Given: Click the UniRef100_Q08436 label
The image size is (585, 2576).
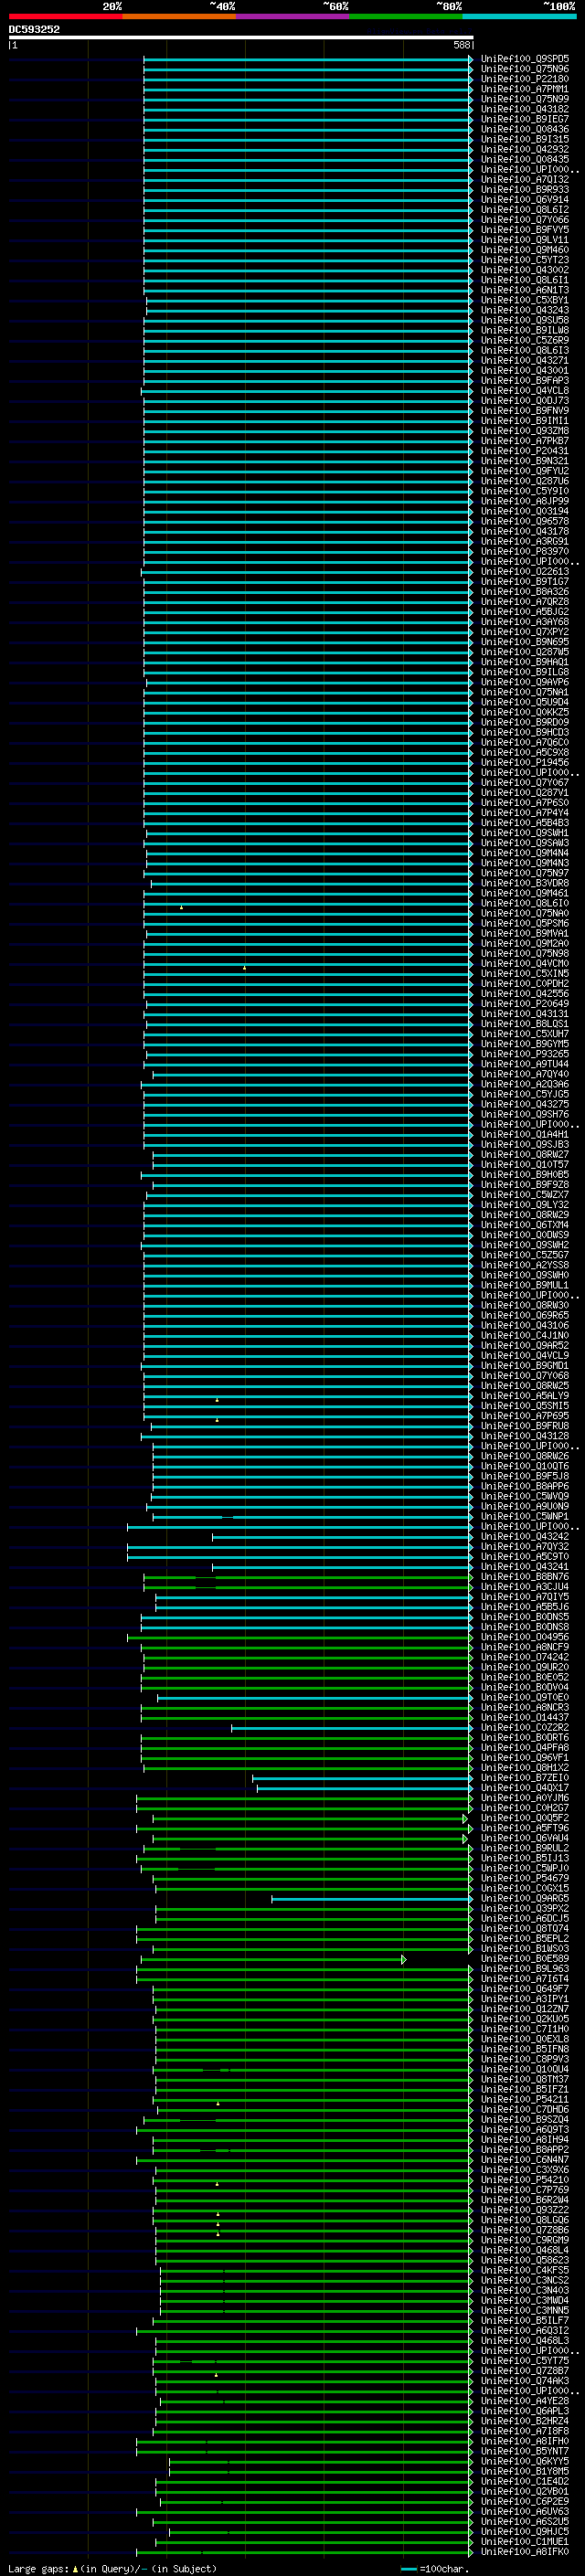Looking at the screenshot, I should pos(525,129).
